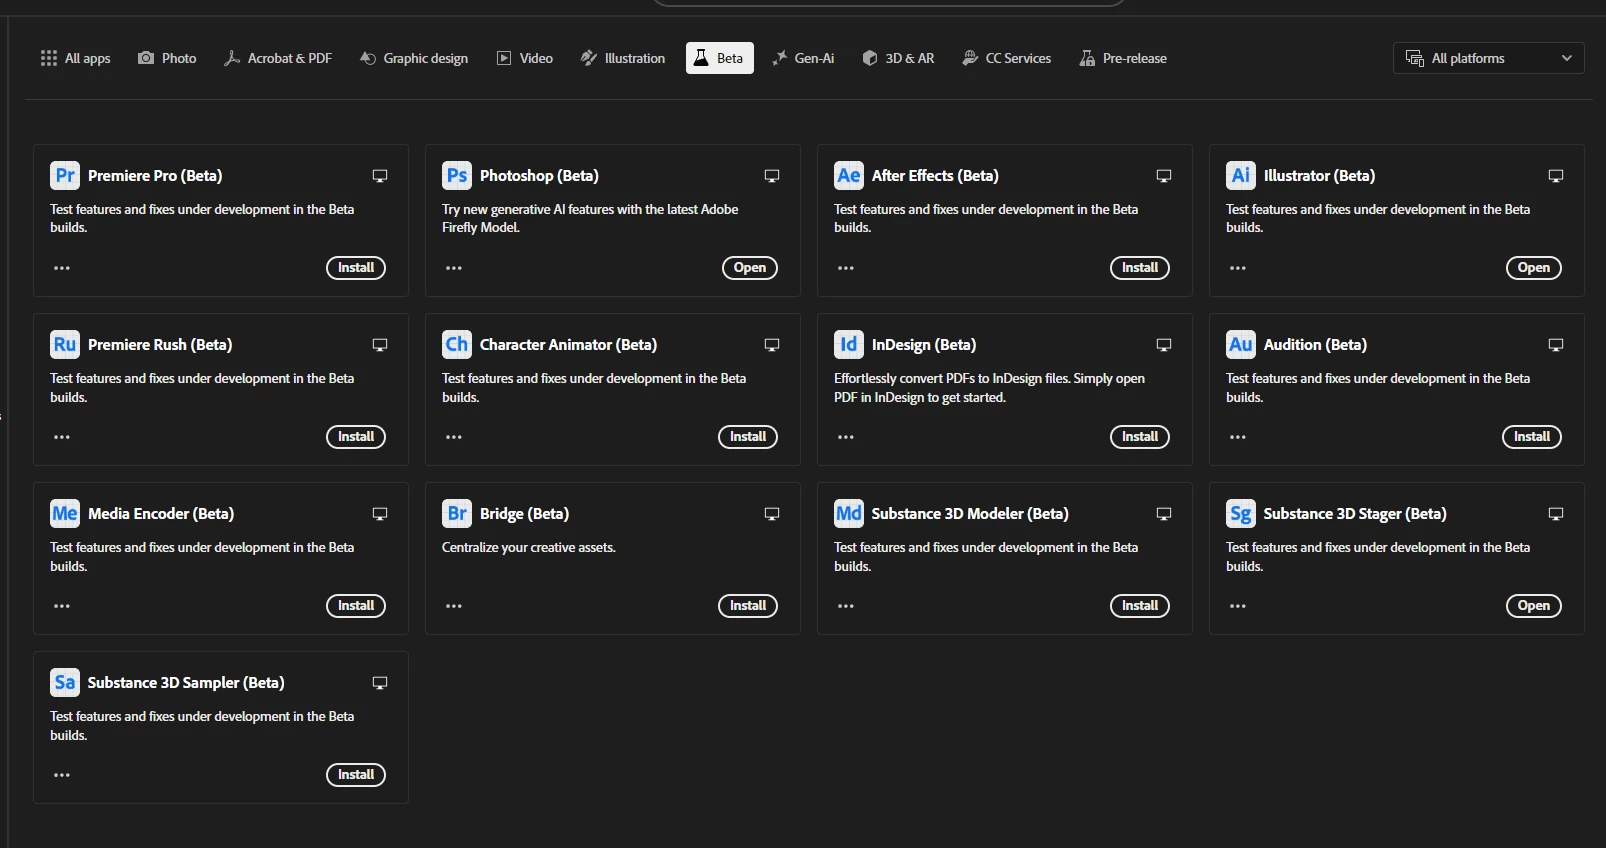Screen dimensions: 1606x848
Task: Open more options for Illustrator (Beta)
Action: [x=1238, y=268]
